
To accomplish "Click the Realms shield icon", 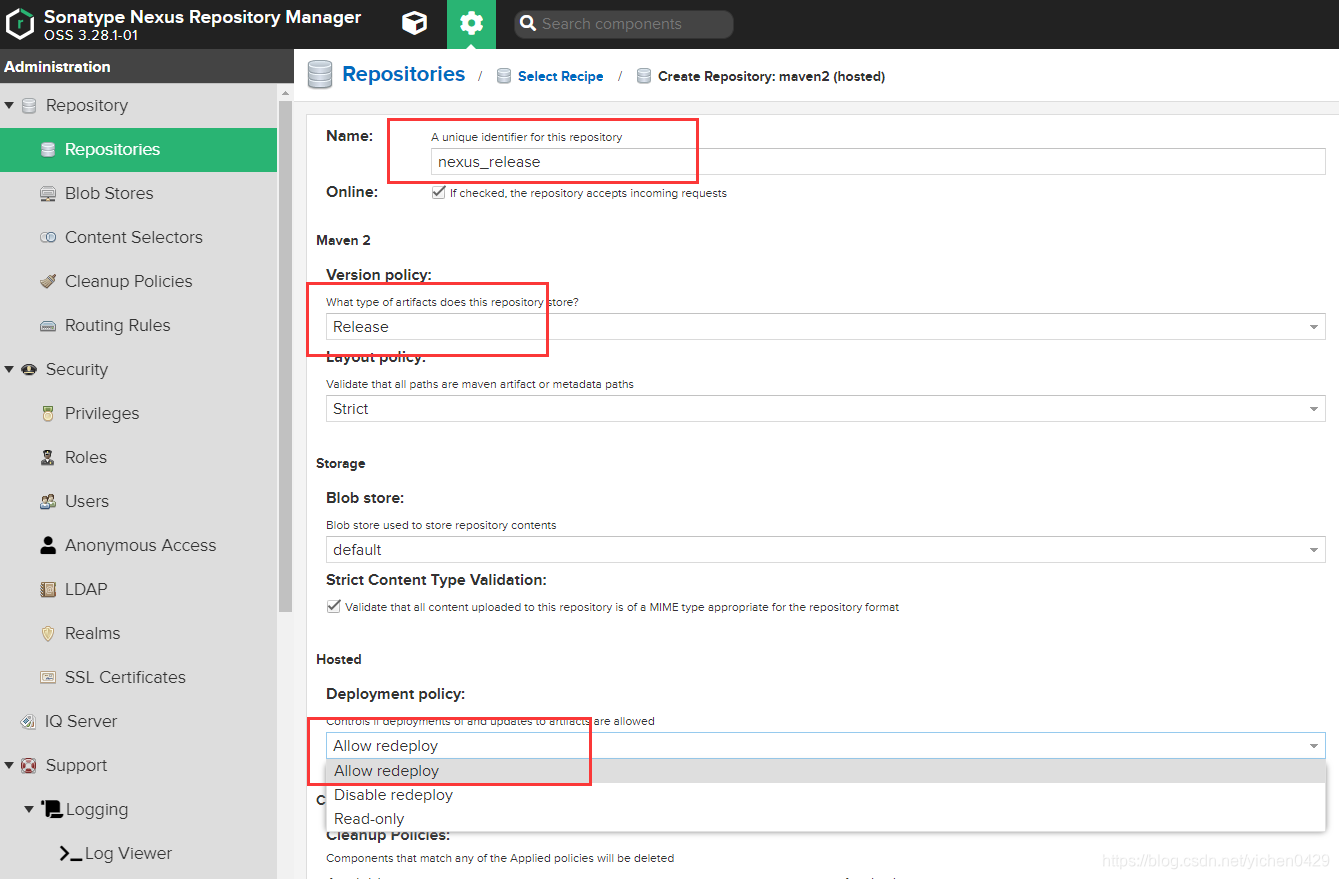I will 48,634.
